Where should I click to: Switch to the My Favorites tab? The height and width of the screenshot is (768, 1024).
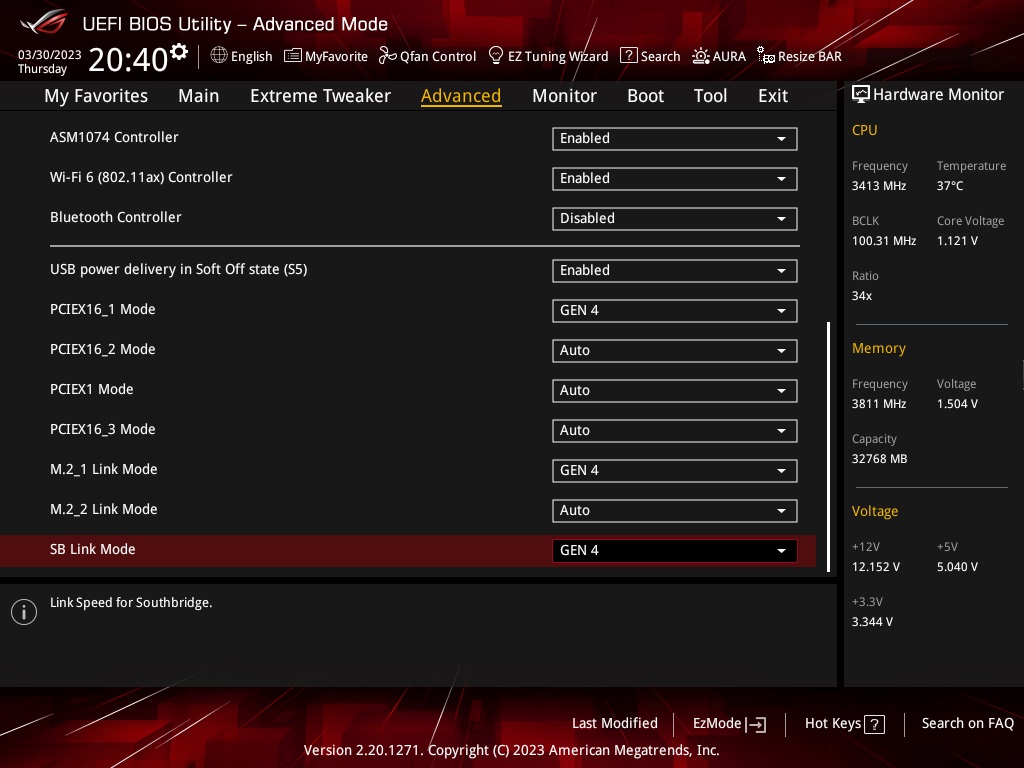(x=96, y=96)
